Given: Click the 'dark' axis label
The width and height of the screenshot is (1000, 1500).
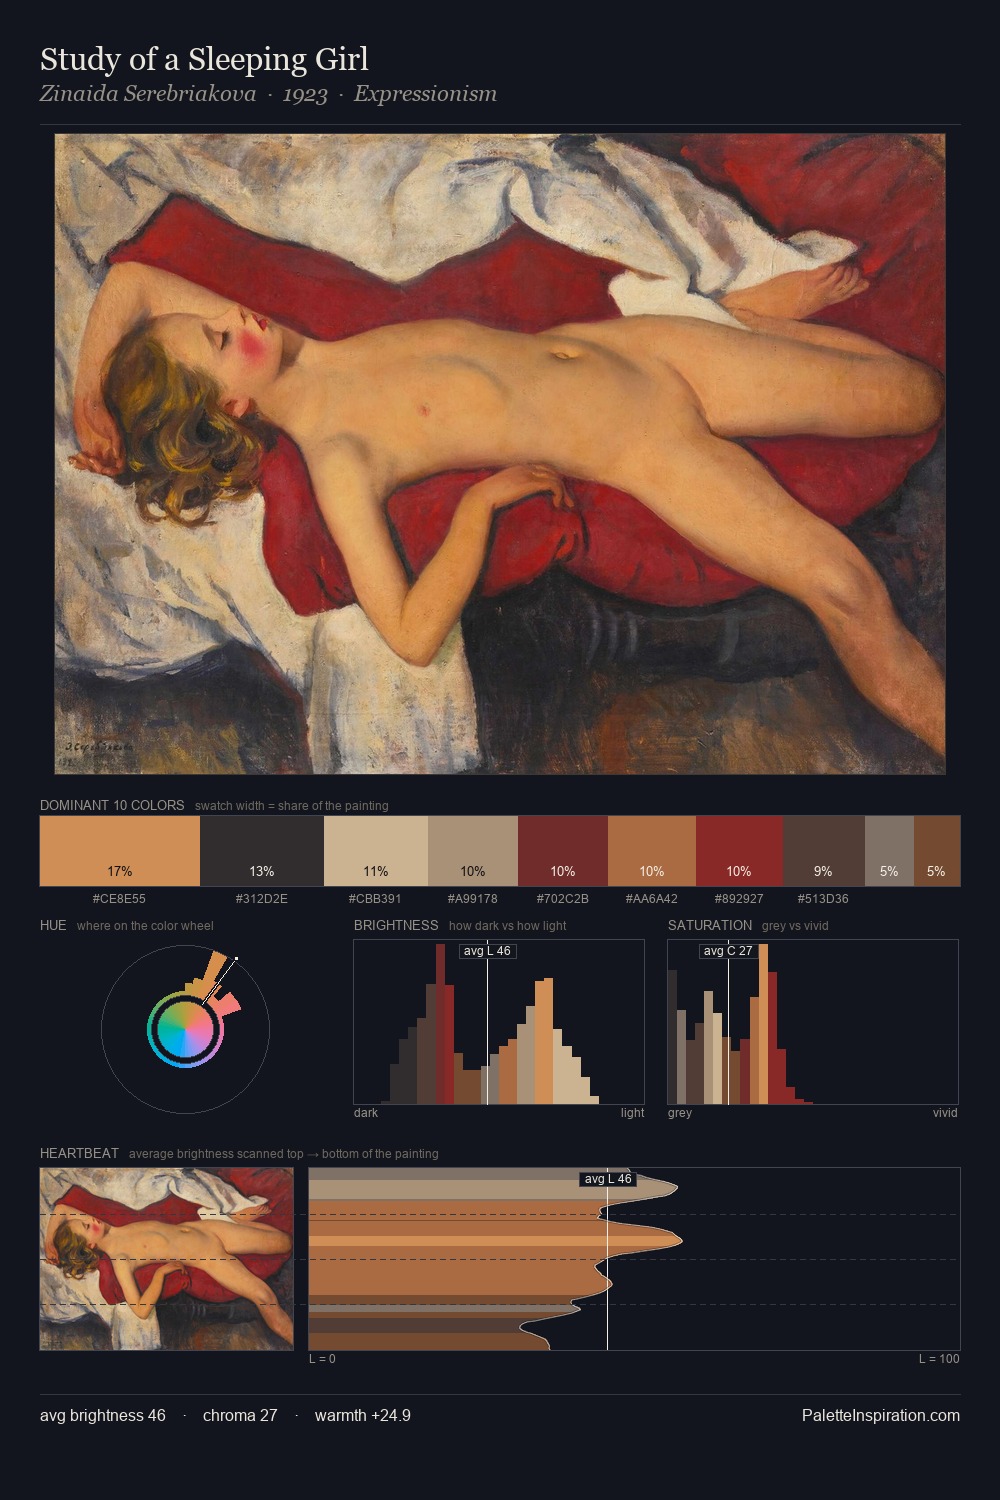Looking at the screenshot, I should tap(366, 1113).
